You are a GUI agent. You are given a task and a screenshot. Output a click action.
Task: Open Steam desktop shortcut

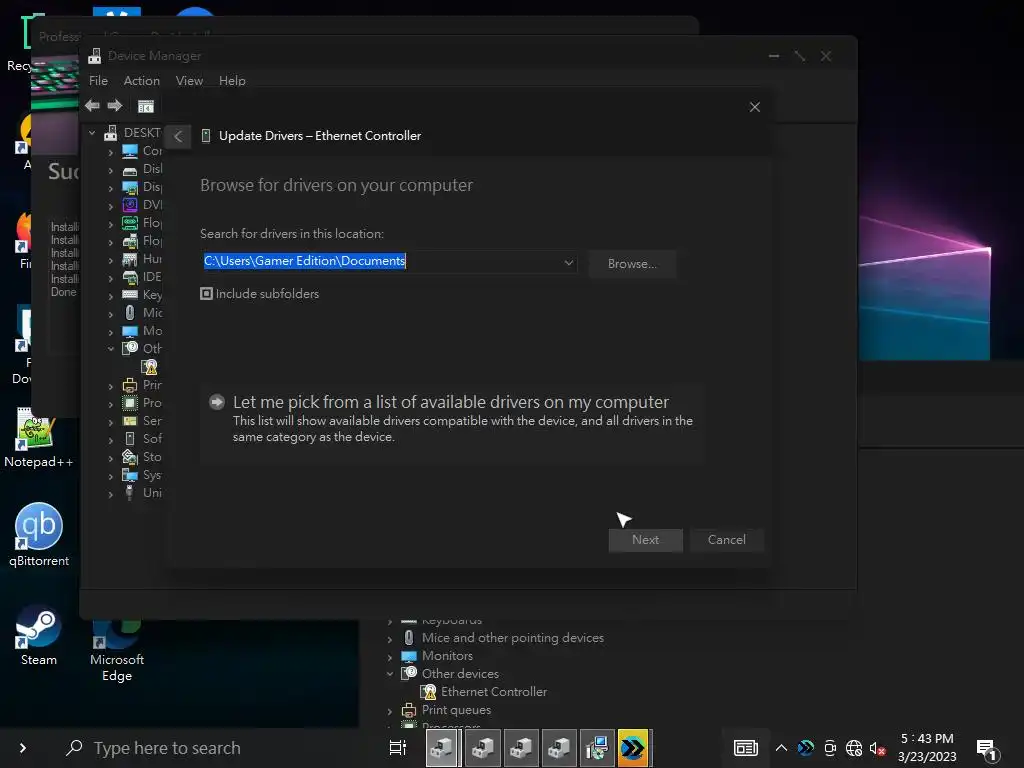coord(39,635)
